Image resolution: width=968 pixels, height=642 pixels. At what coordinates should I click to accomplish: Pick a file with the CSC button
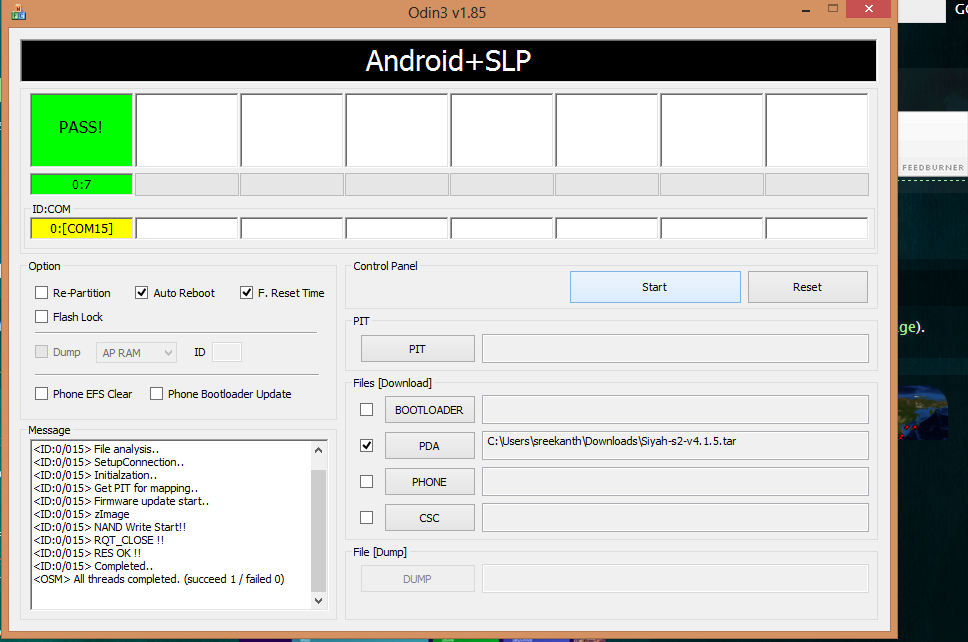430,517
